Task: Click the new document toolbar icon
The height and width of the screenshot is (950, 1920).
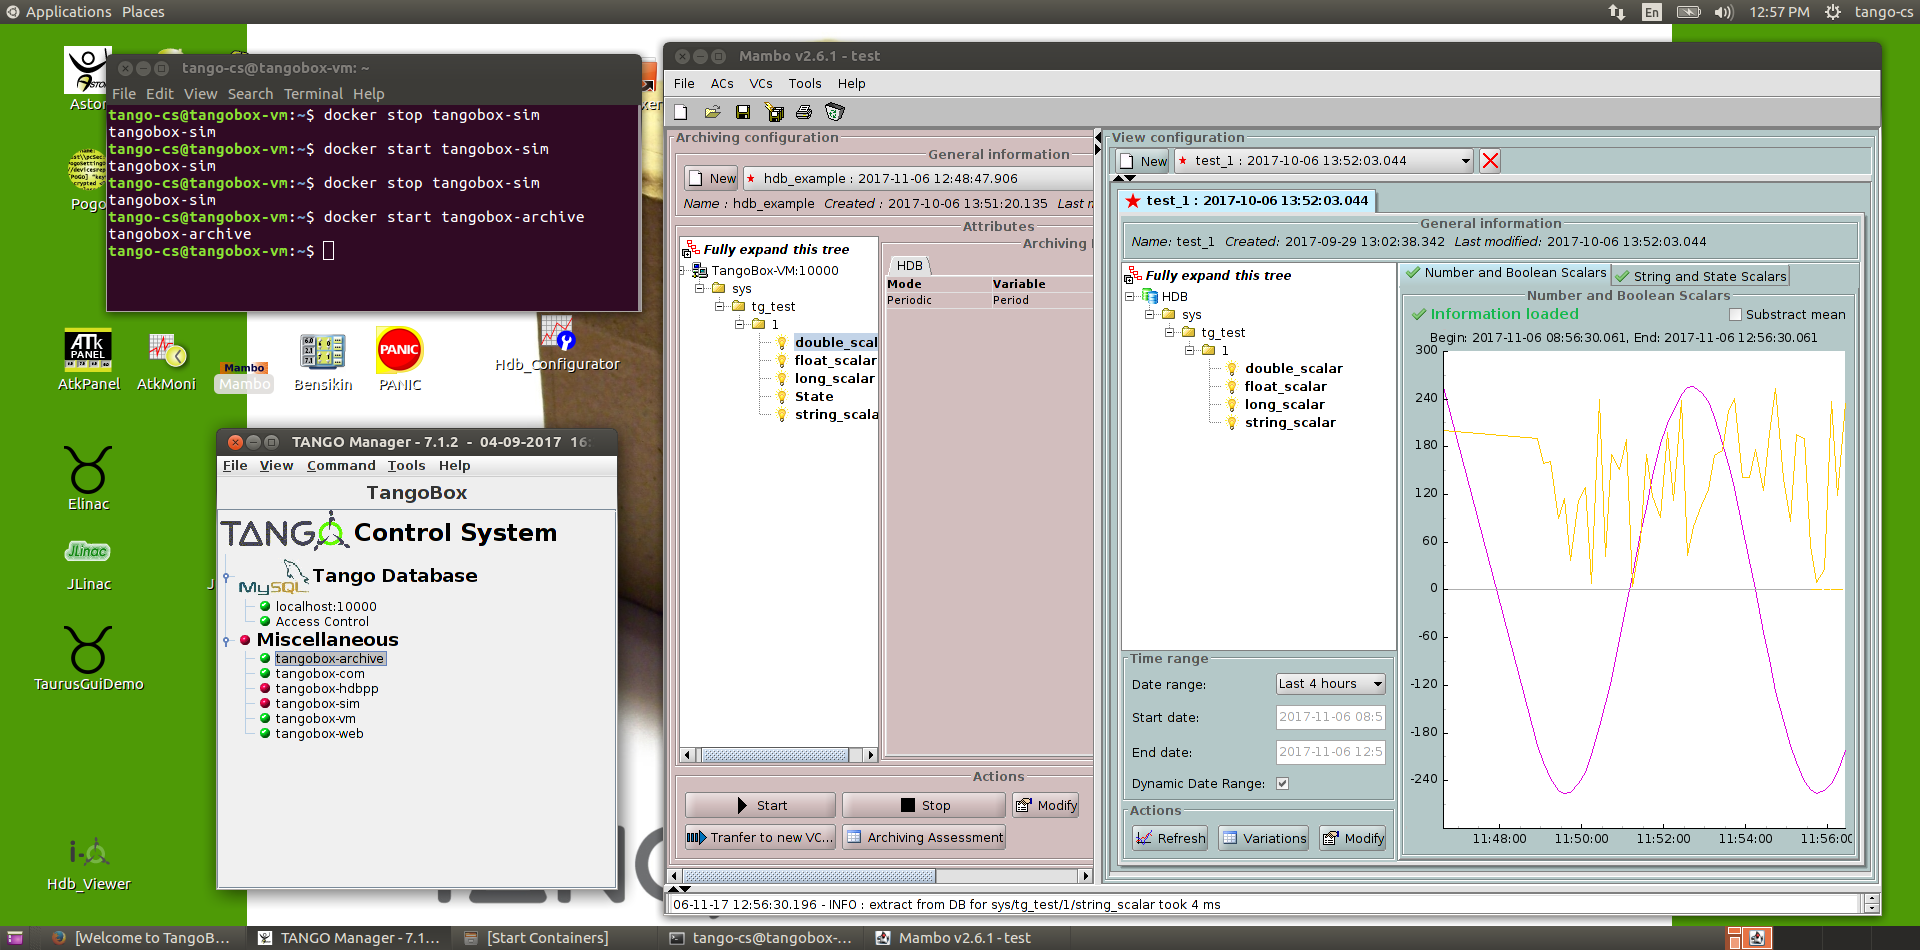Action: (681, 112)
